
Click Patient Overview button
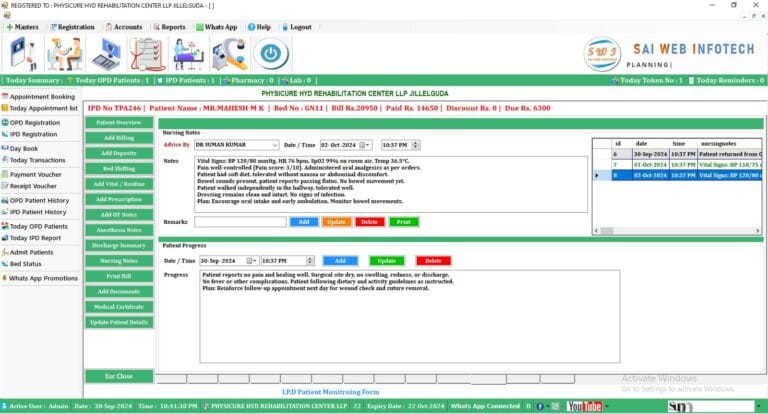pyautogui.click(x=119, y=123)
